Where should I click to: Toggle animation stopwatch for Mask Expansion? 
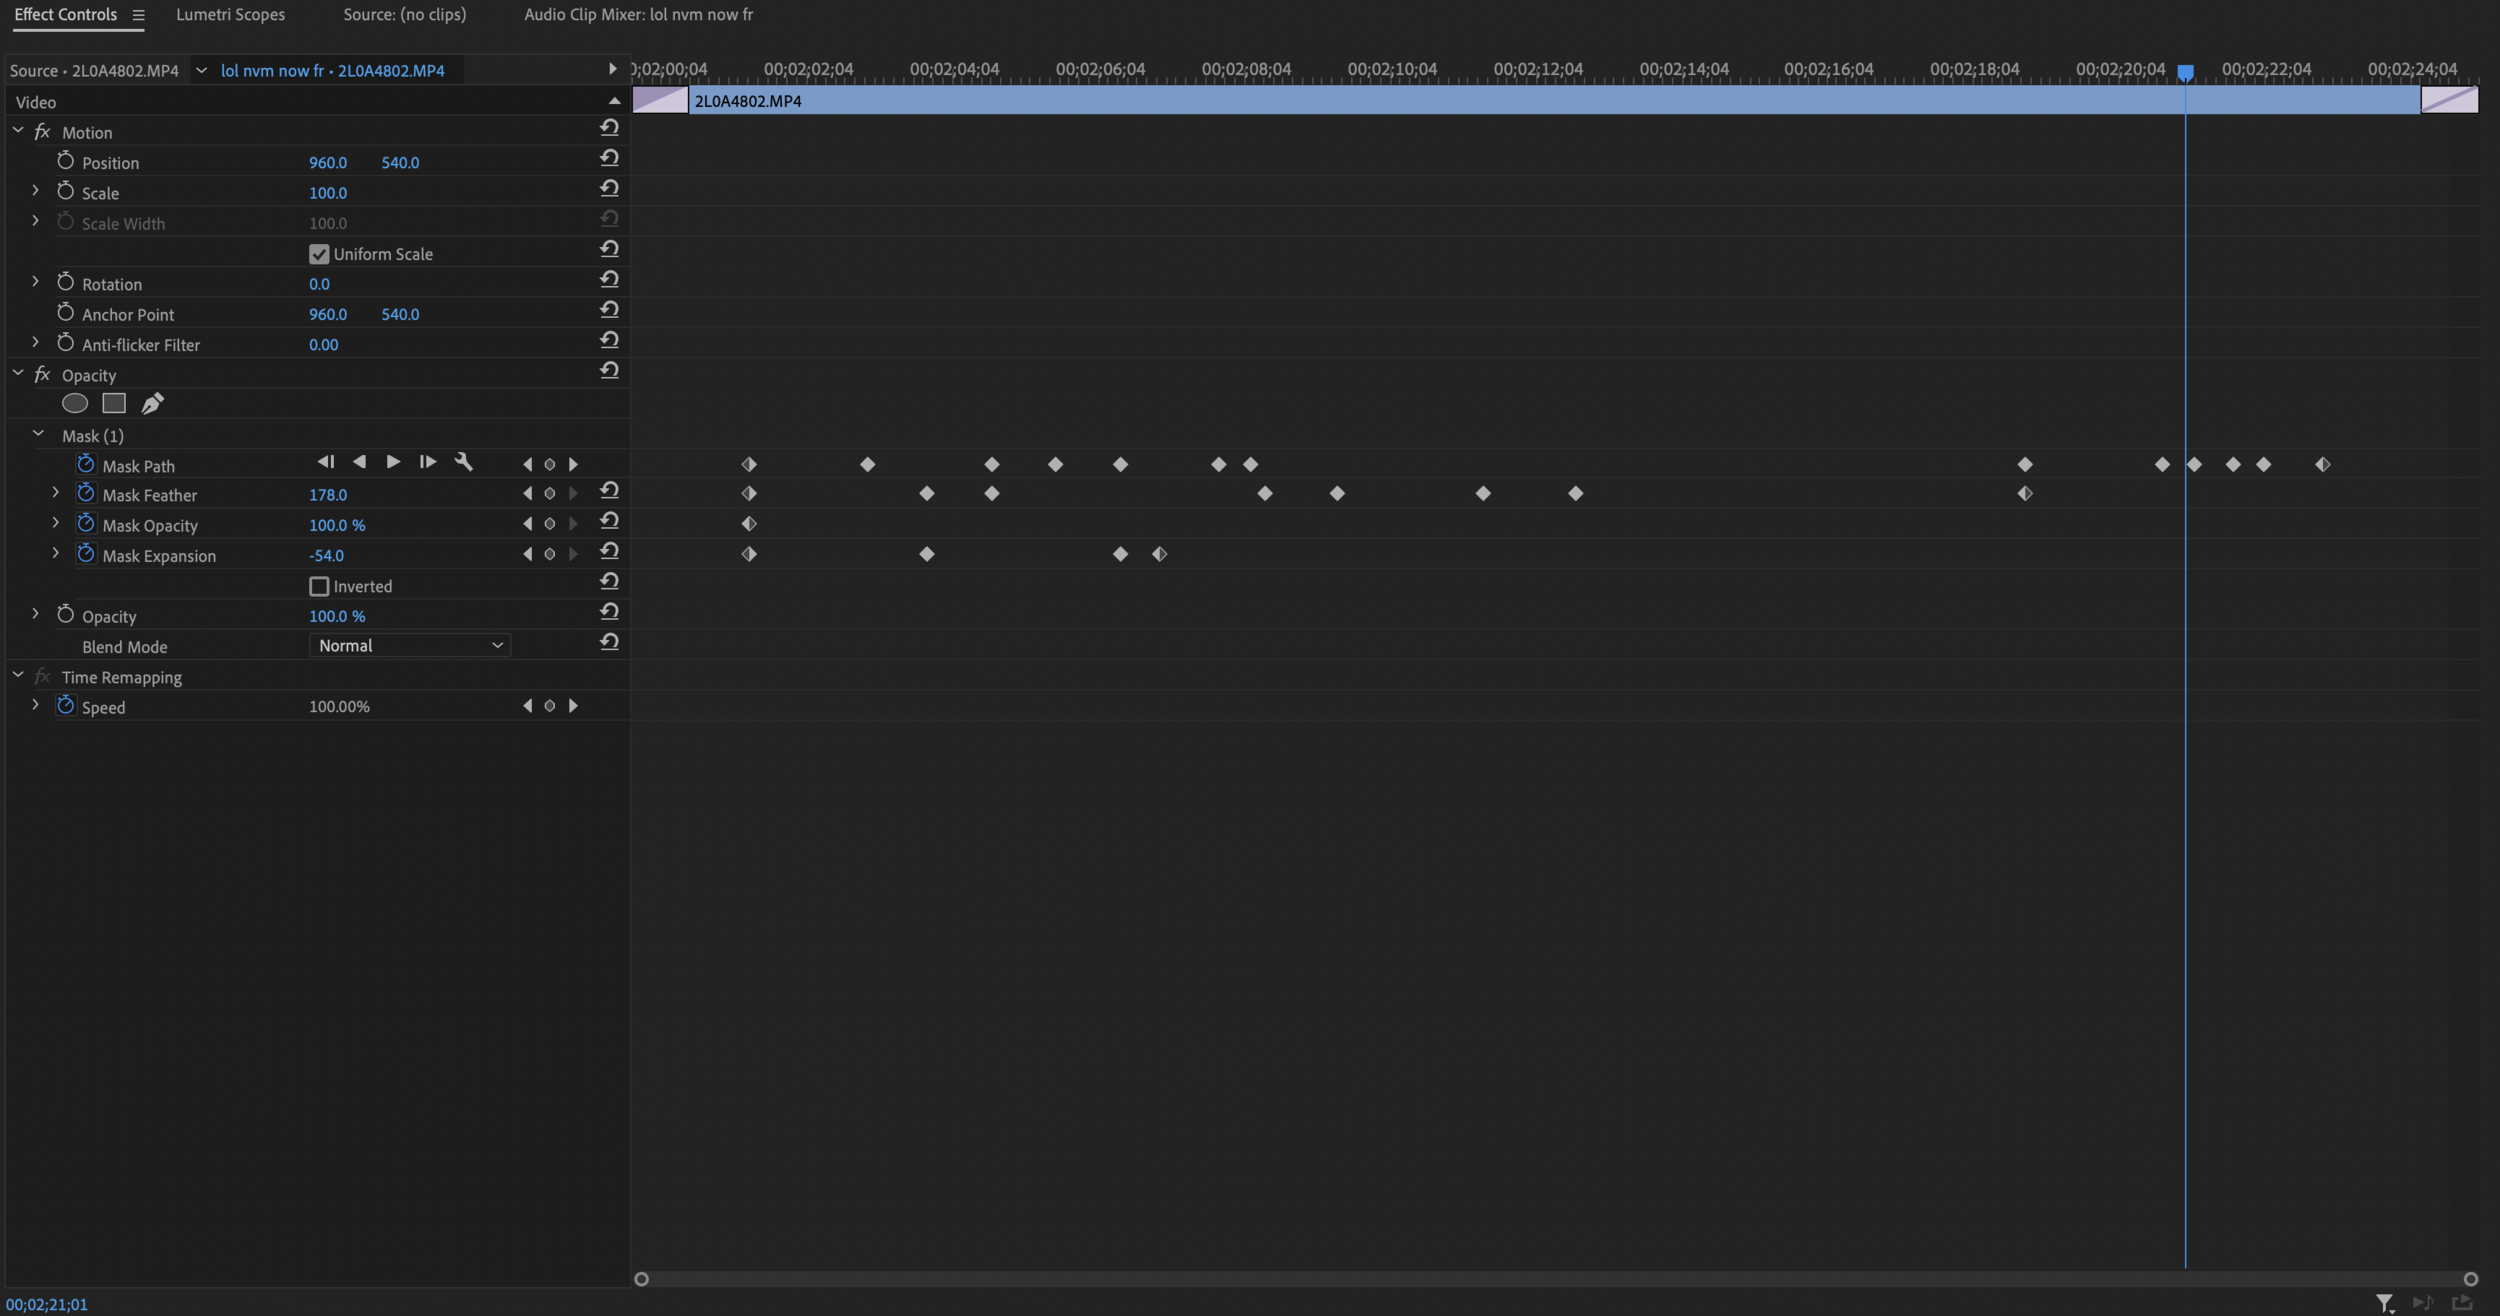pyautogui.click(x=86, y=553)
